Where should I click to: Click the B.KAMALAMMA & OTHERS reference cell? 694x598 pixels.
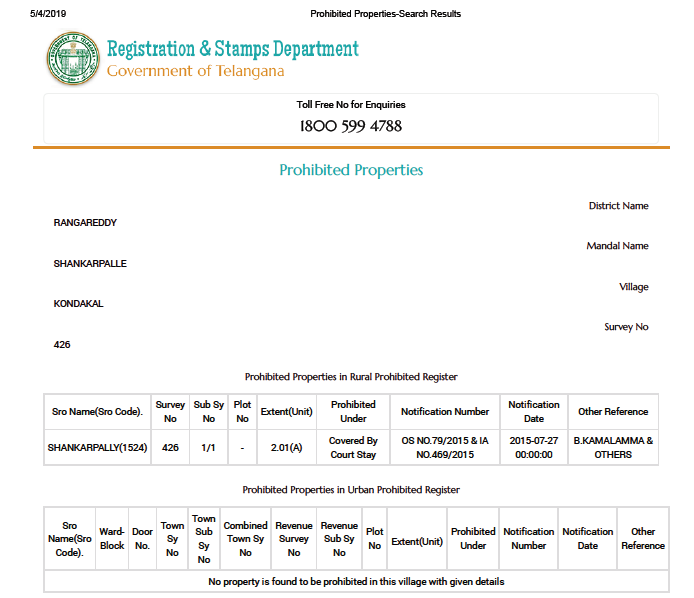(613, 448)
